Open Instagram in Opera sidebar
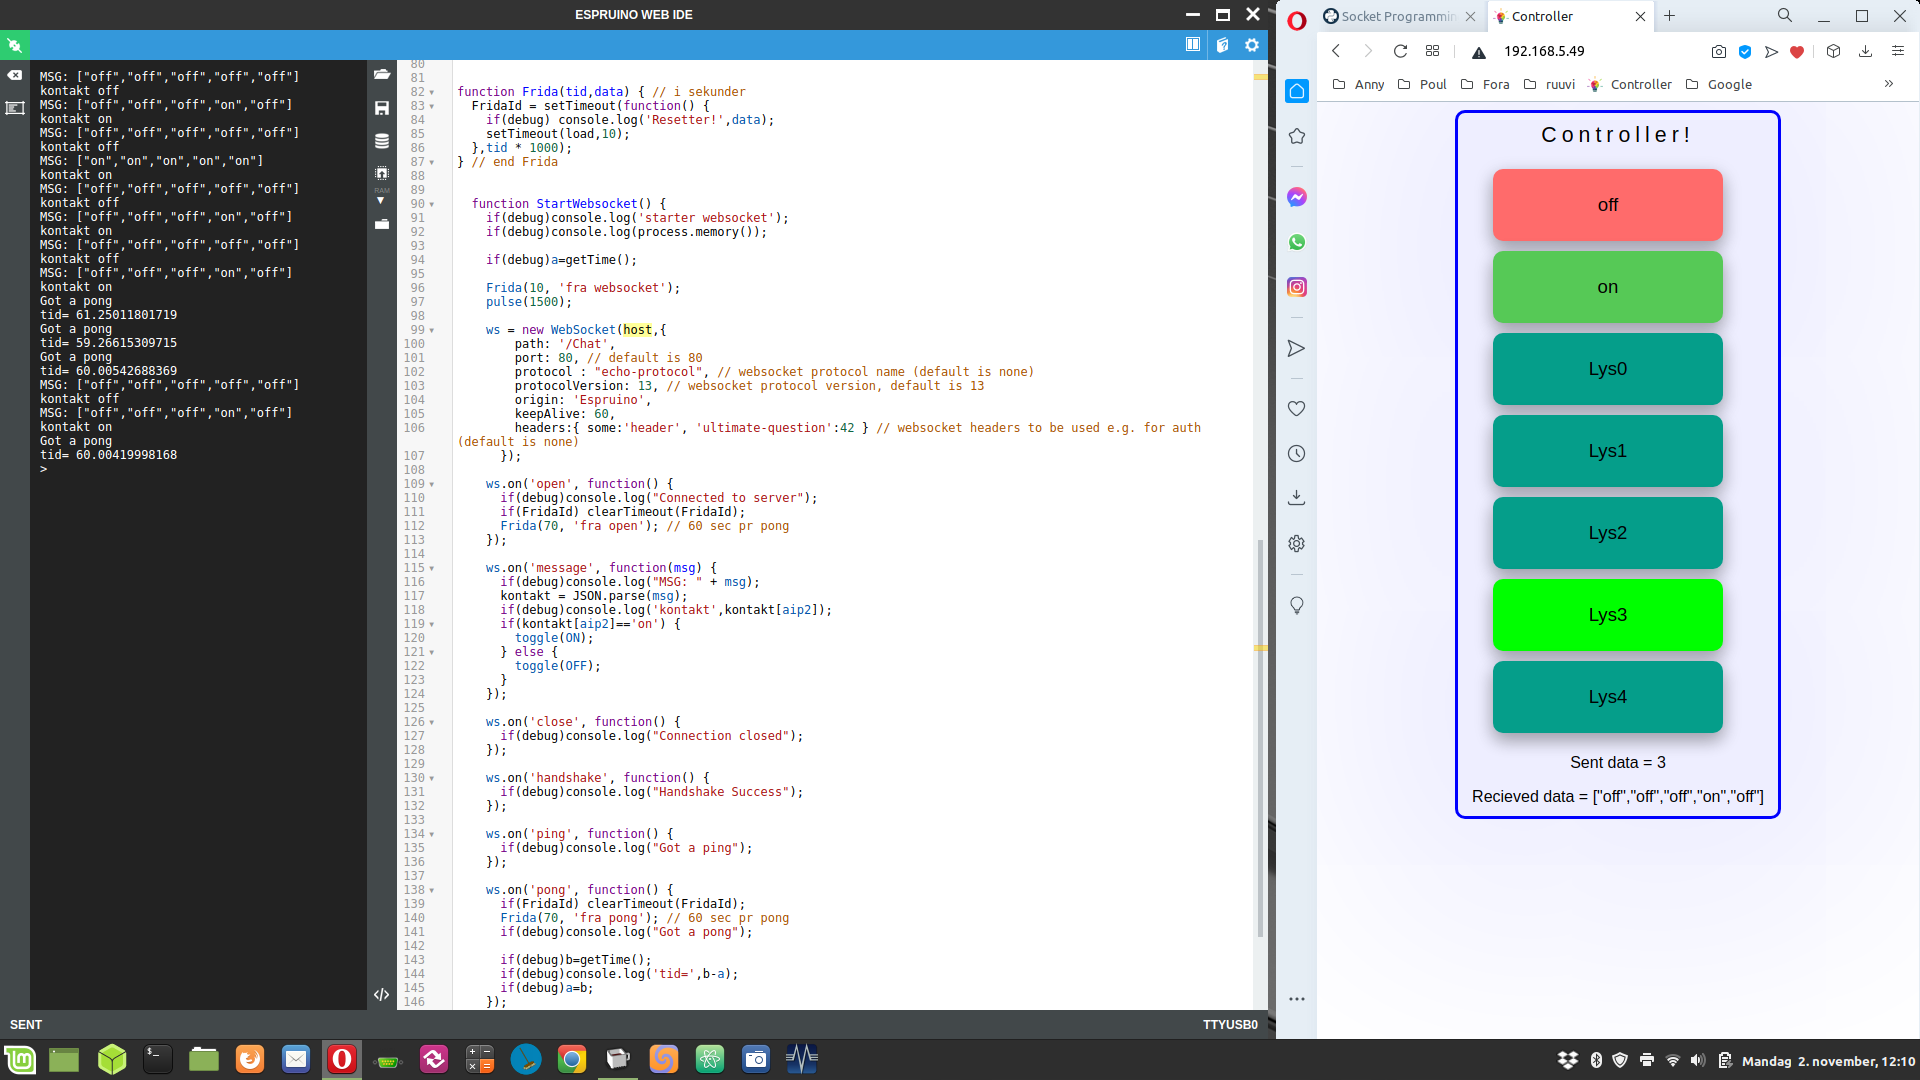Viewport: 1920px width, 1080px height. pos(1296,287)
